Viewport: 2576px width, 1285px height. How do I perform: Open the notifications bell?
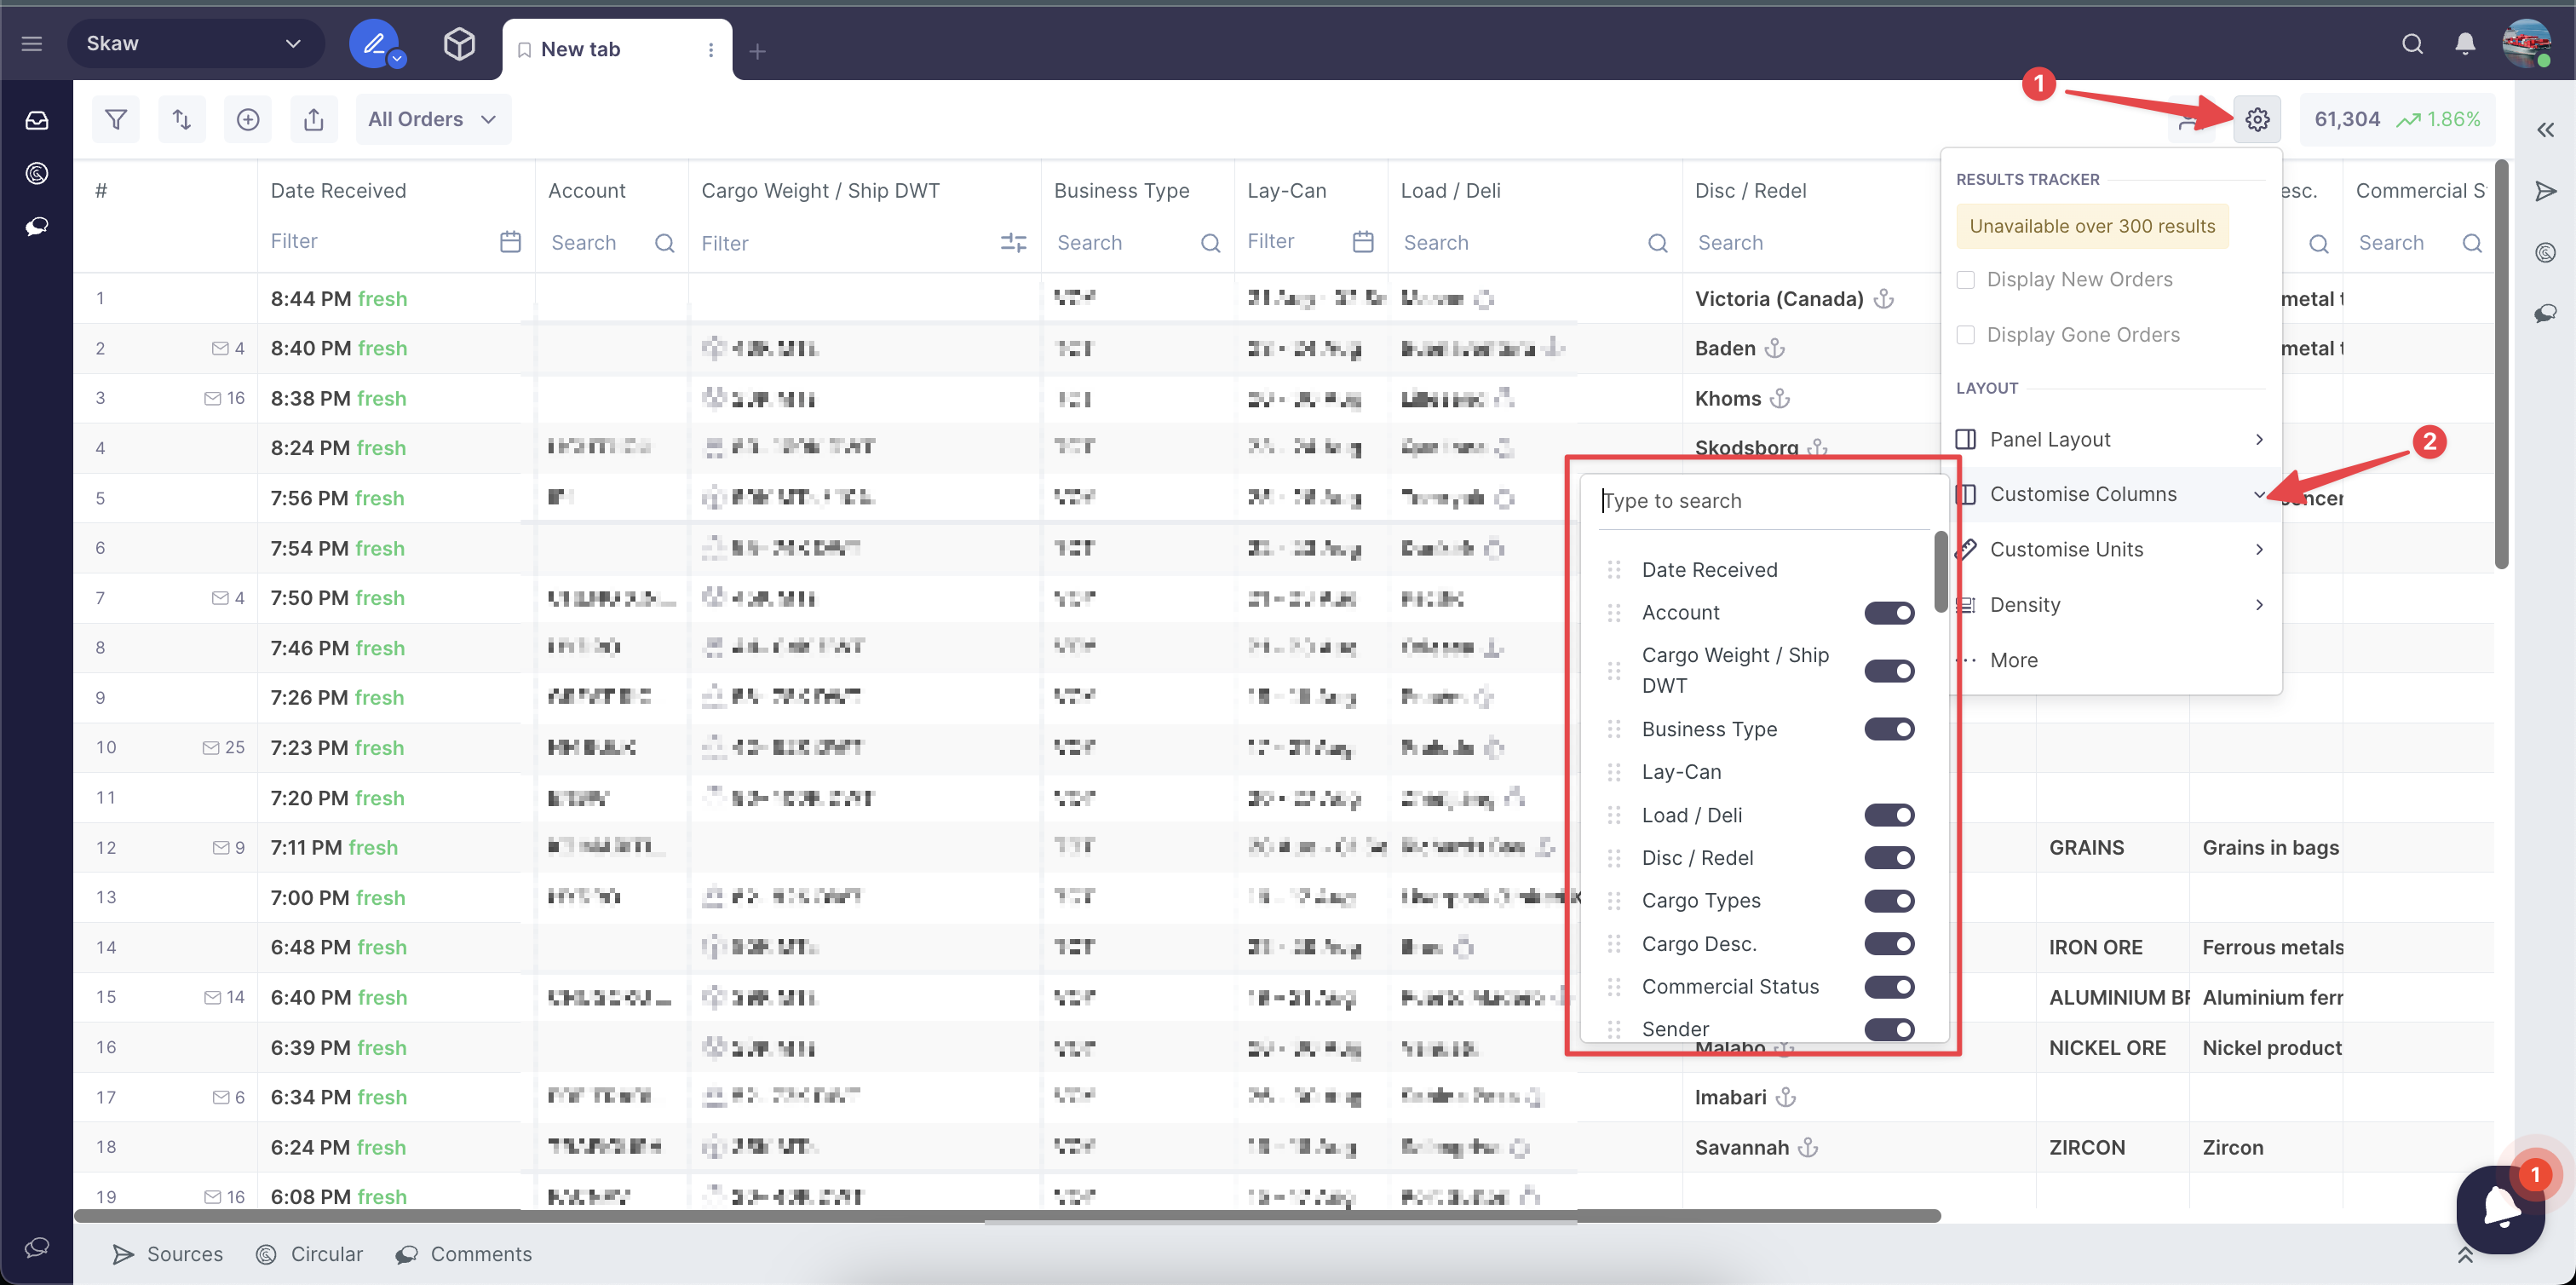[x=2465, y=44]
